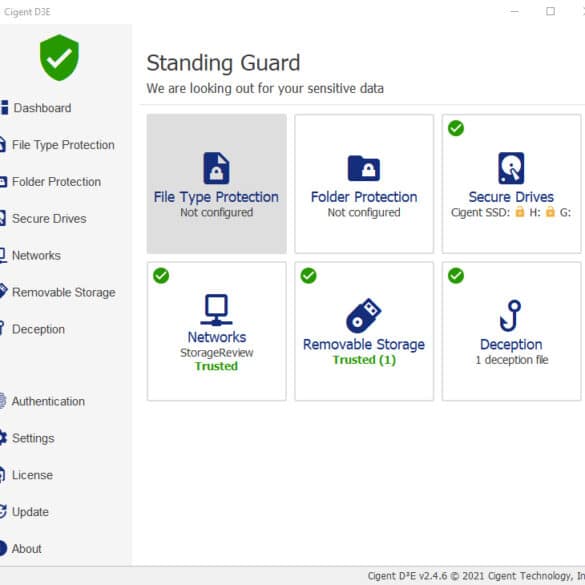Open the Secure Drives tile disk icon

coord(511,168)
